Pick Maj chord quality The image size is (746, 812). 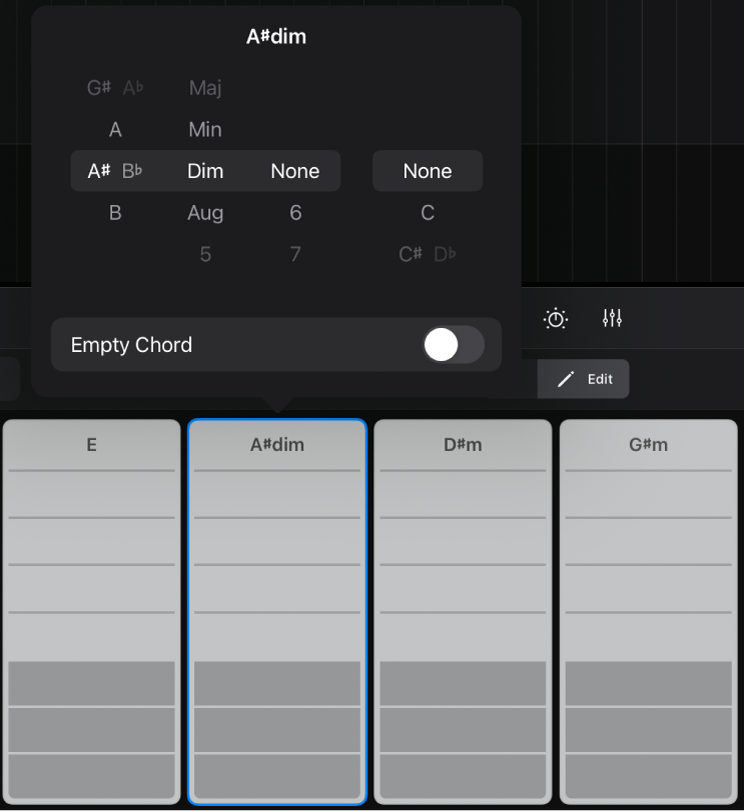coord(206,88)
